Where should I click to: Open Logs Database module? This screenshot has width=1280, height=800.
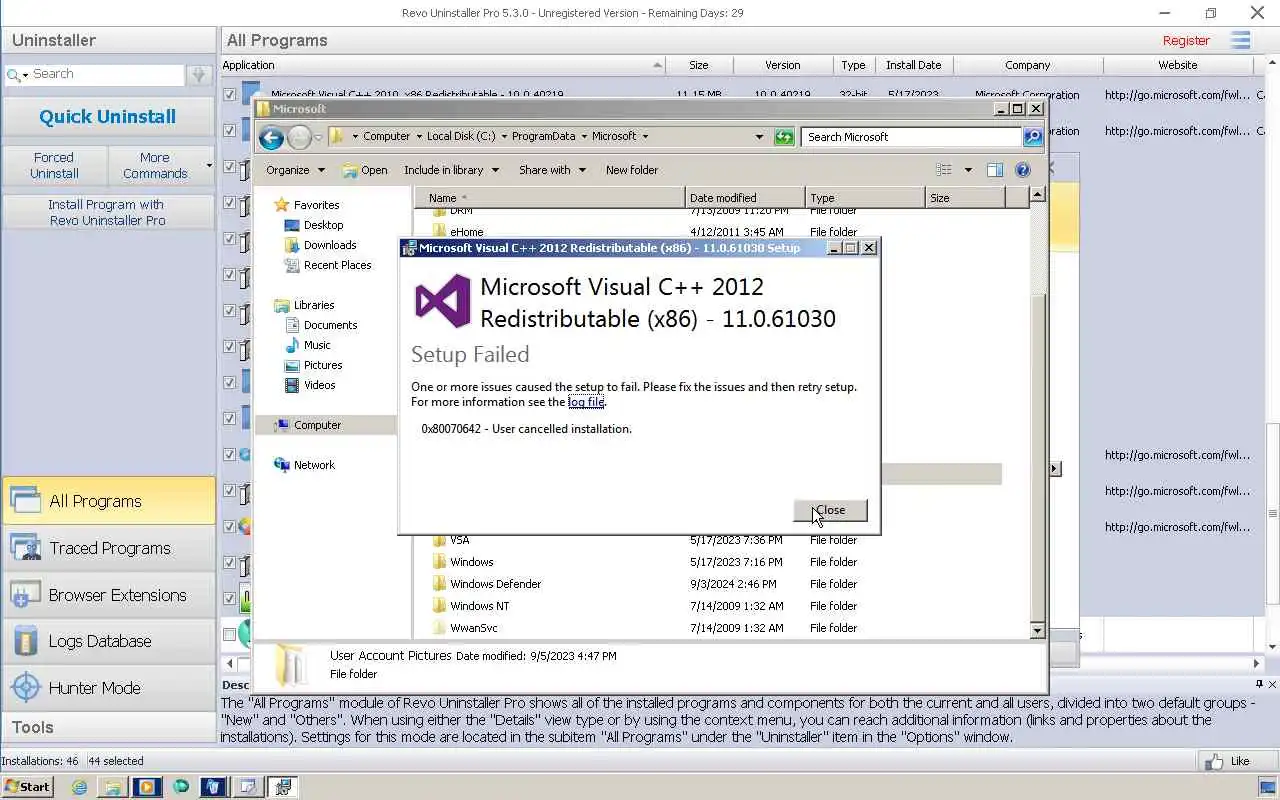[108, 641]
